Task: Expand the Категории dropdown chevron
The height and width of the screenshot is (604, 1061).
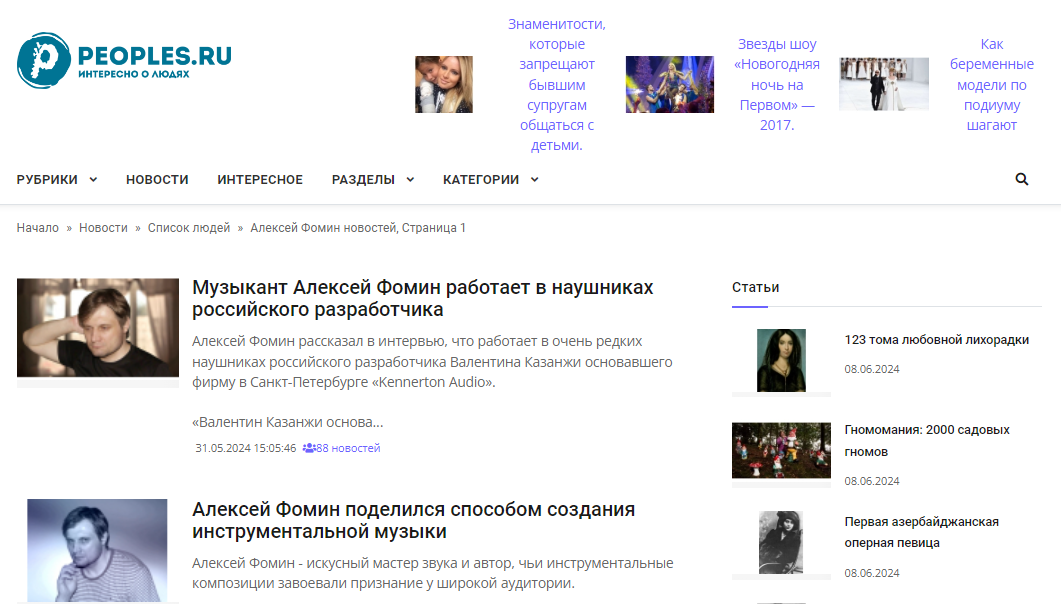Action: click(535, 180)
